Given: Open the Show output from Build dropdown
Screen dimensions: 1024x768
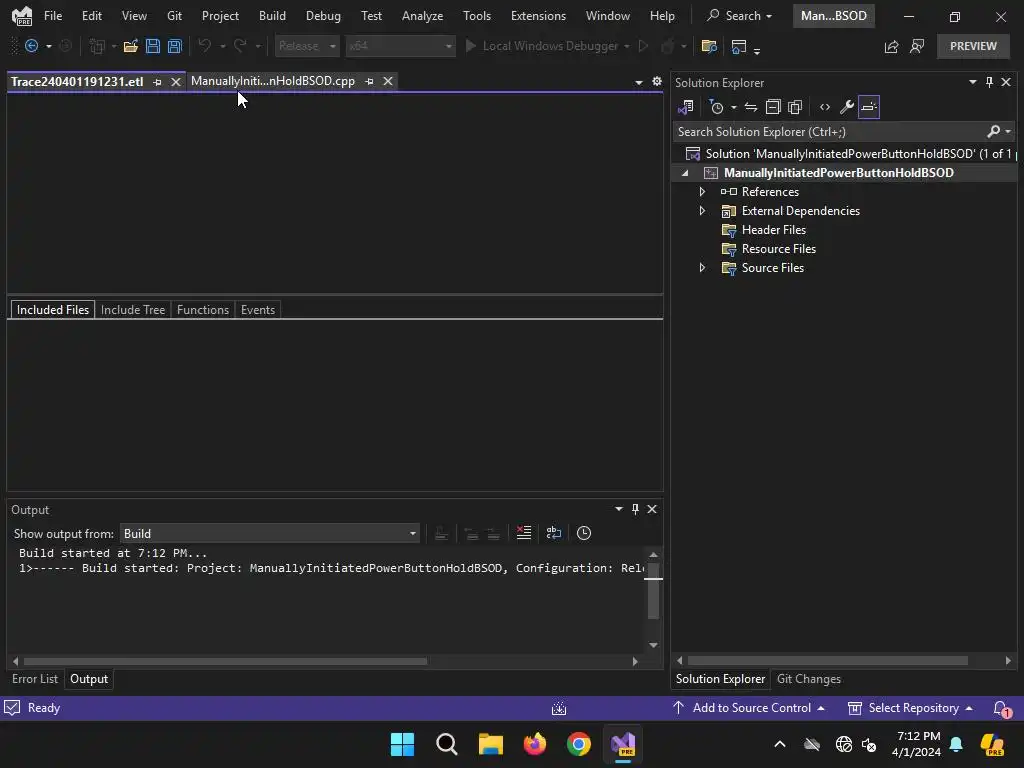Looking at the screenshot, I should click(270, 534).
